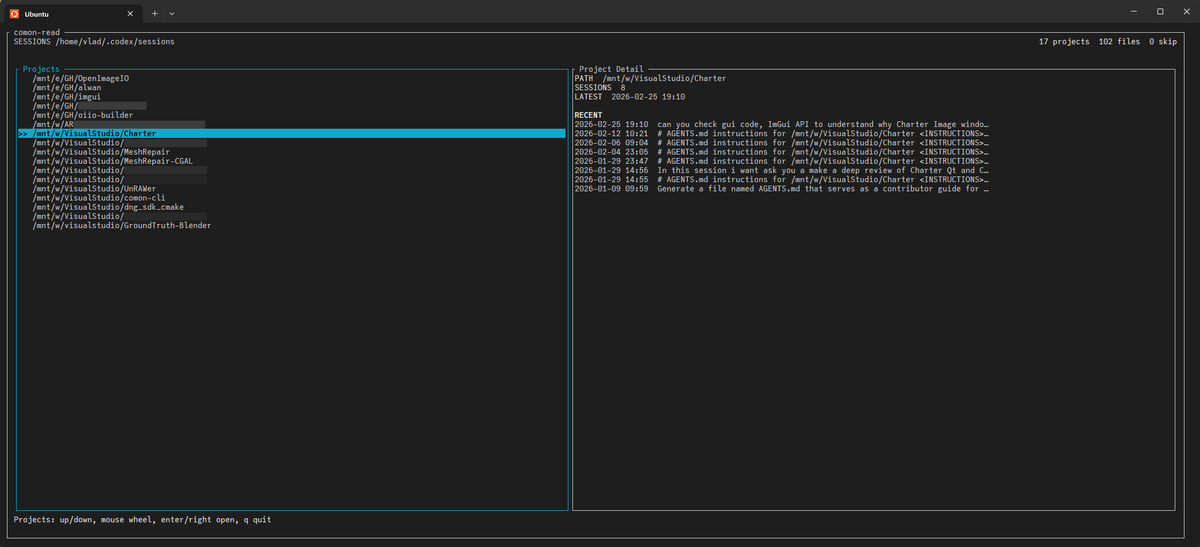
Task: Select project /mnt/e/GH/imgui
Action: [x=67, y=96]
